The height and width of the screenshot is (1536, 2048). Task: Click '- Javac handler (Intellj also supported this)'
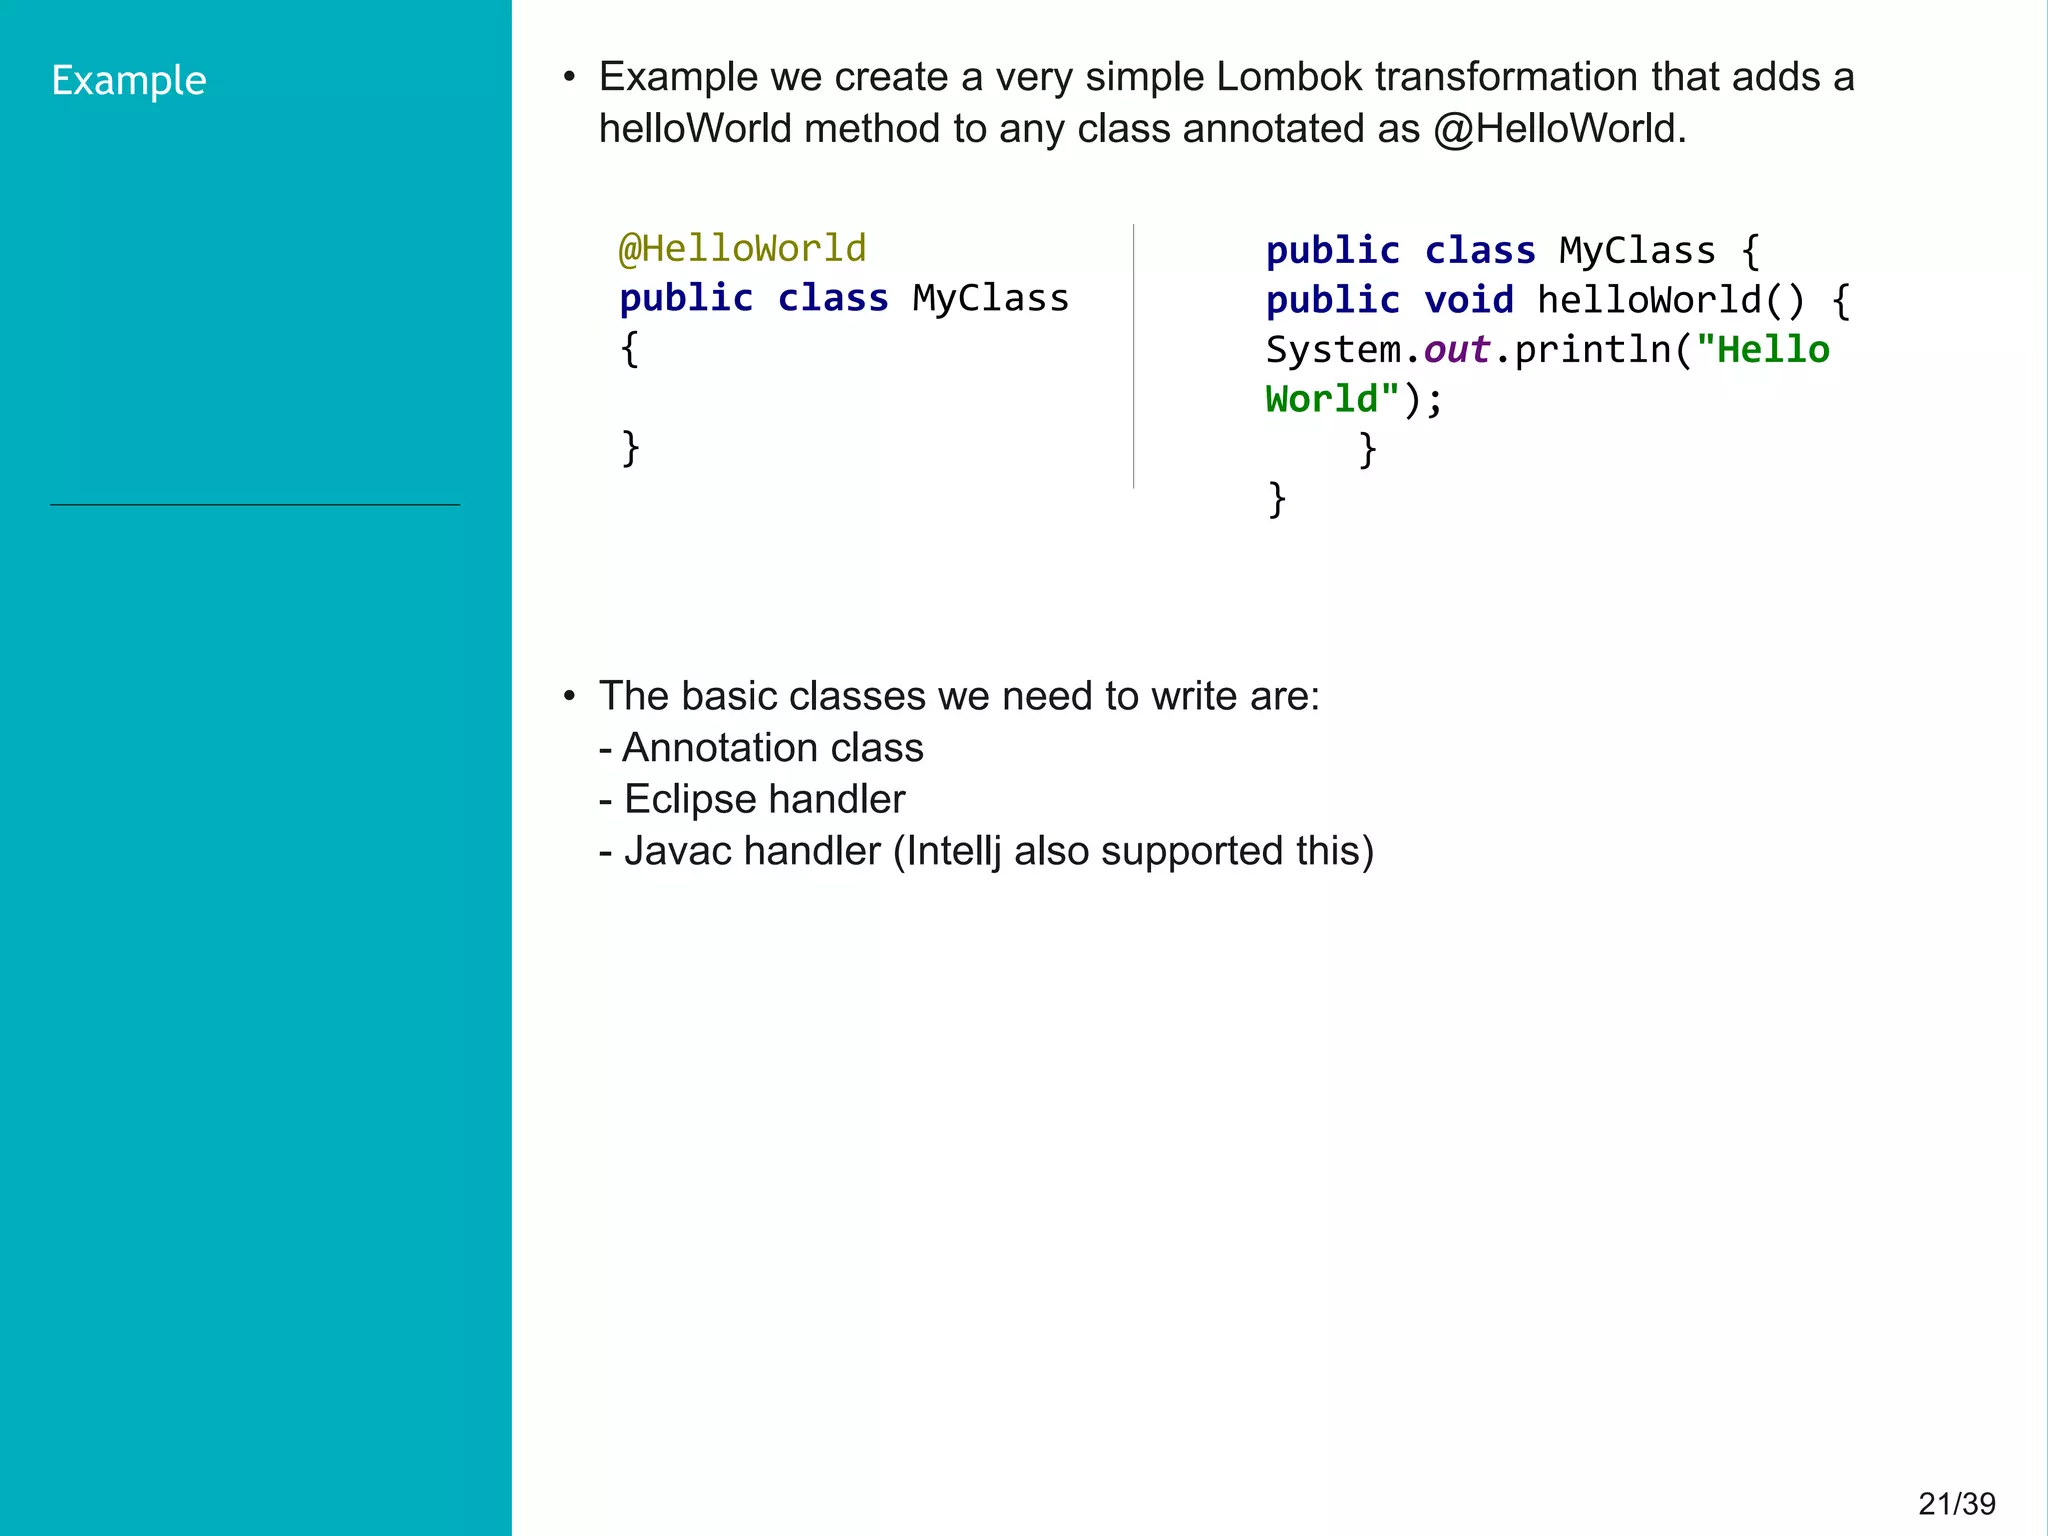tap(986, 852)
